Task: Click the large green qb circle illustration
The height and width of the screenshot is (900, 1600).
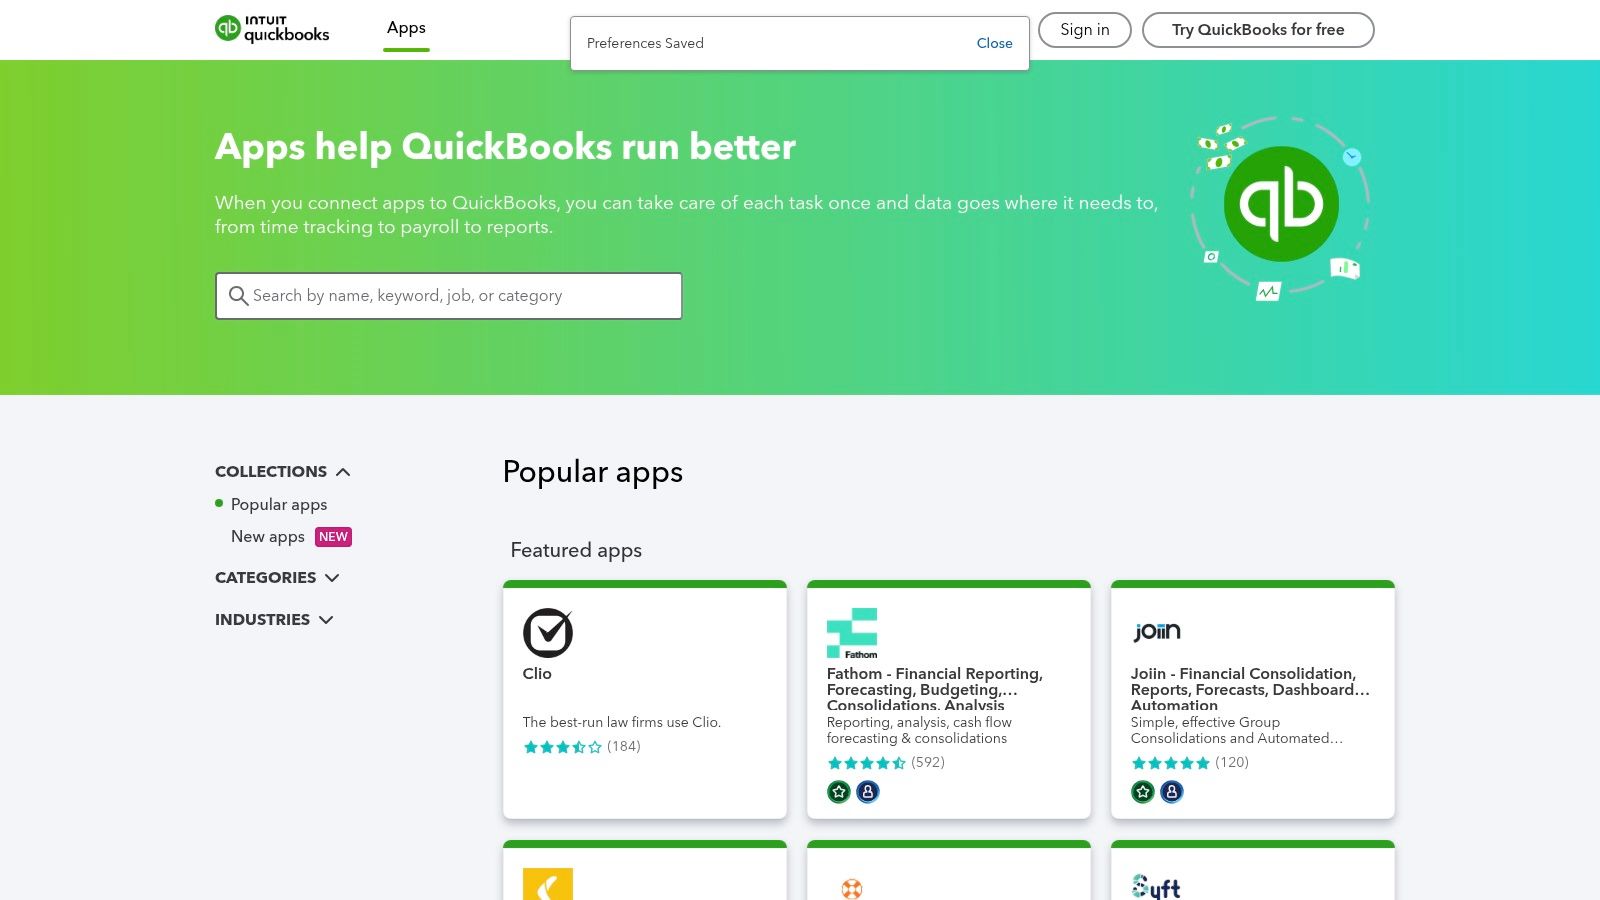Action: point(1281,203)
